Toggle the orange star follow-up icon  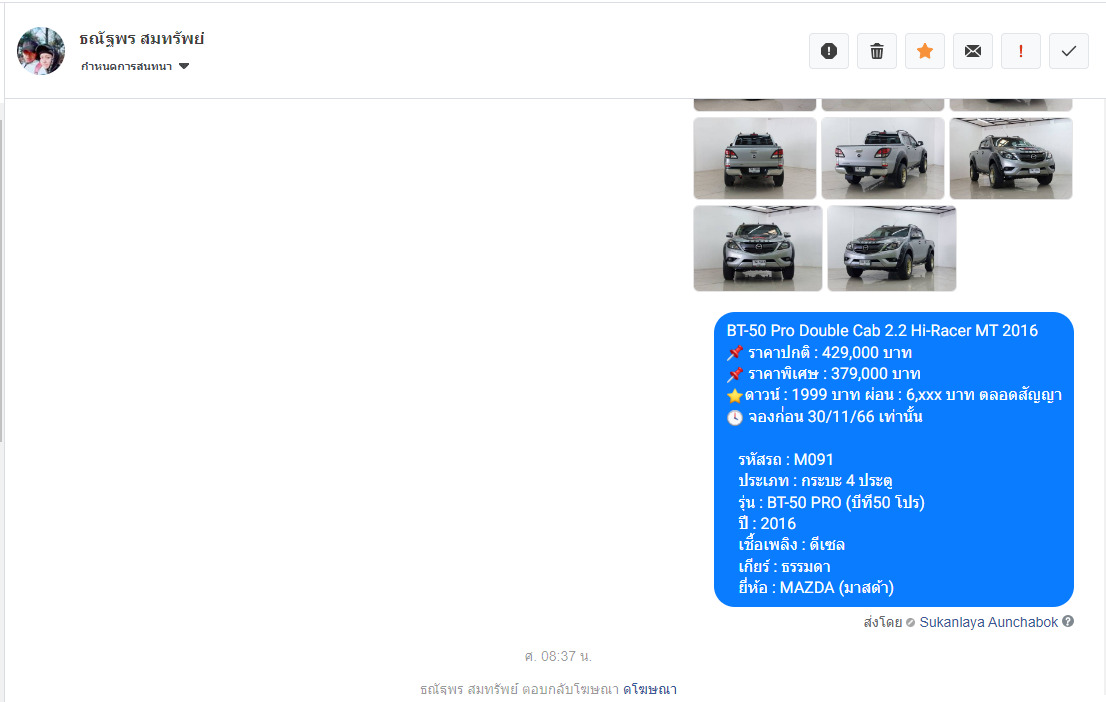(925, 51)
